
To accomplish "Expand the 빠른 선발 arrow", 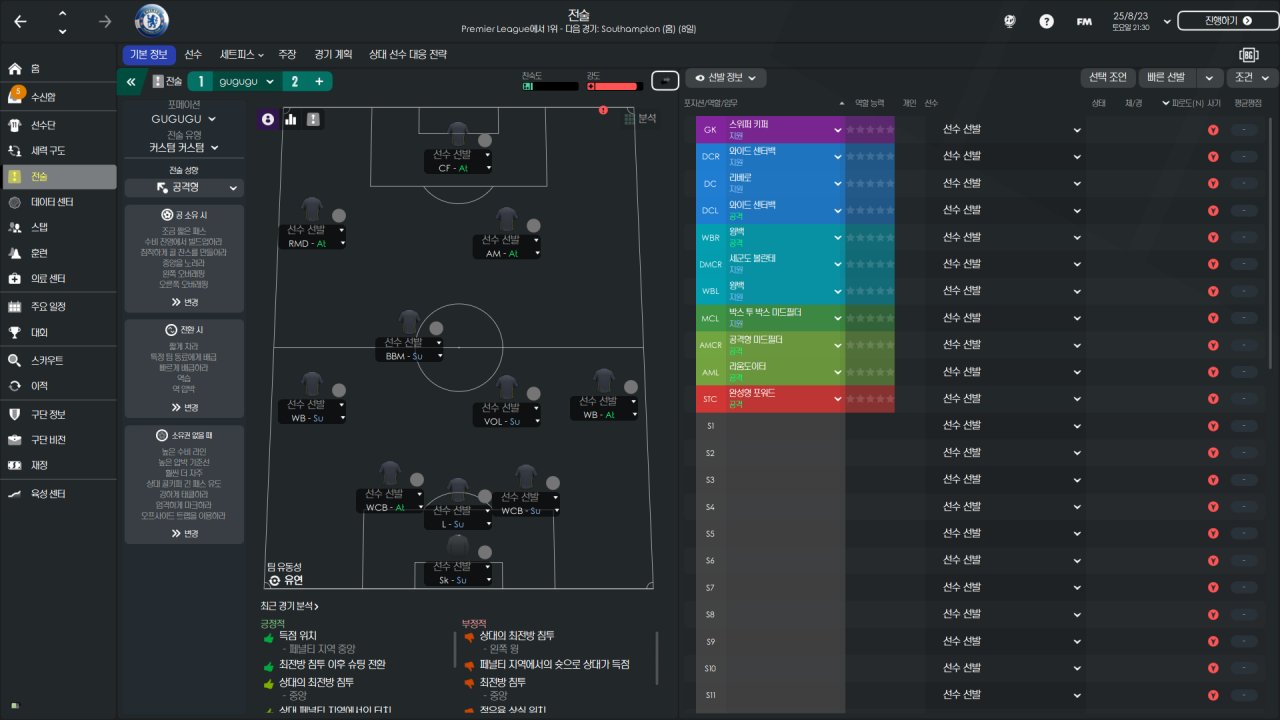I will 1210,78.
